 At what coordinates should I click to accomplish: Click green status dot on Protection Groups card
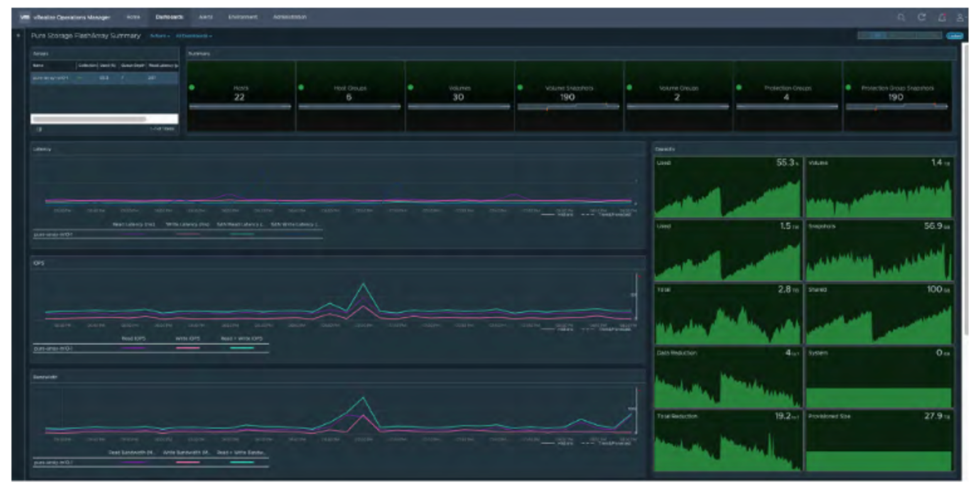point(739,88)
